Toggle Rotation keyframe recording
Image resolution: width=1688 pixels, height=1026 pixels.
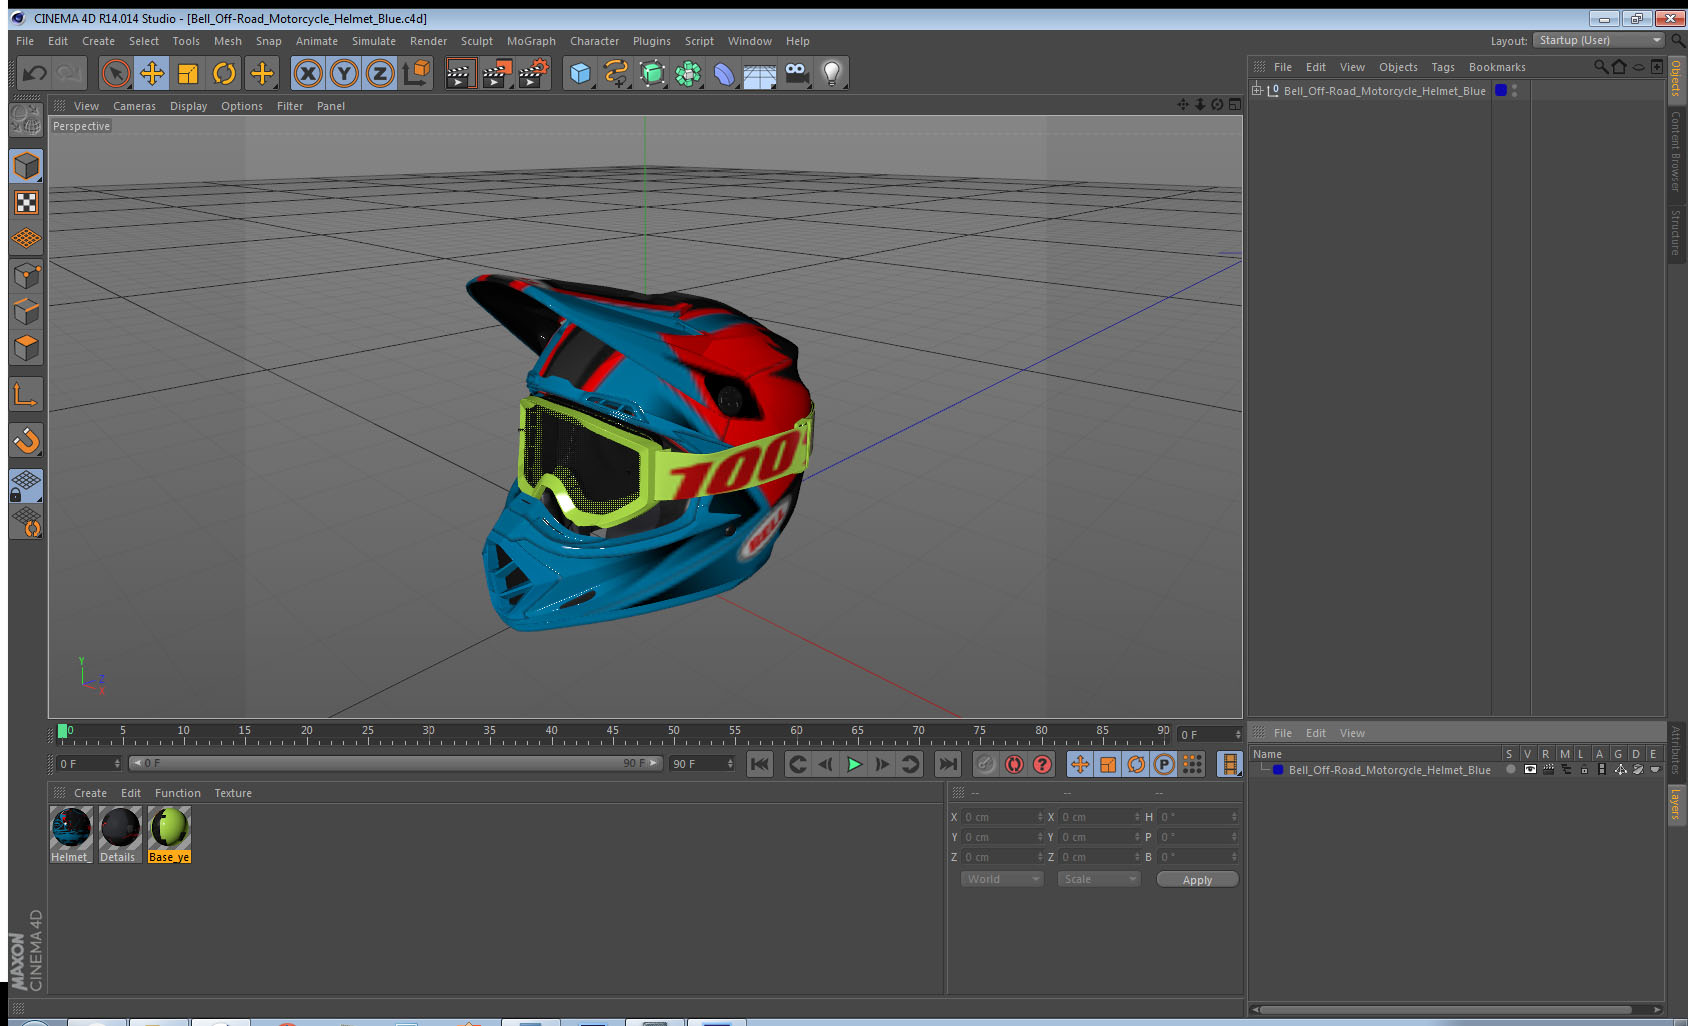point(1136,764)
